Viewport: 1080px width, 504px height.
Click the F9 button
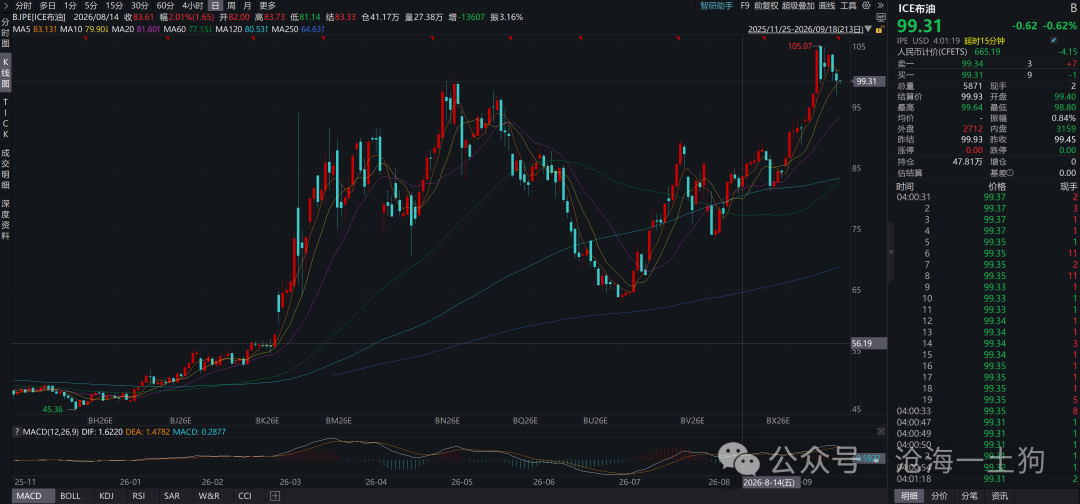point(744,5)
